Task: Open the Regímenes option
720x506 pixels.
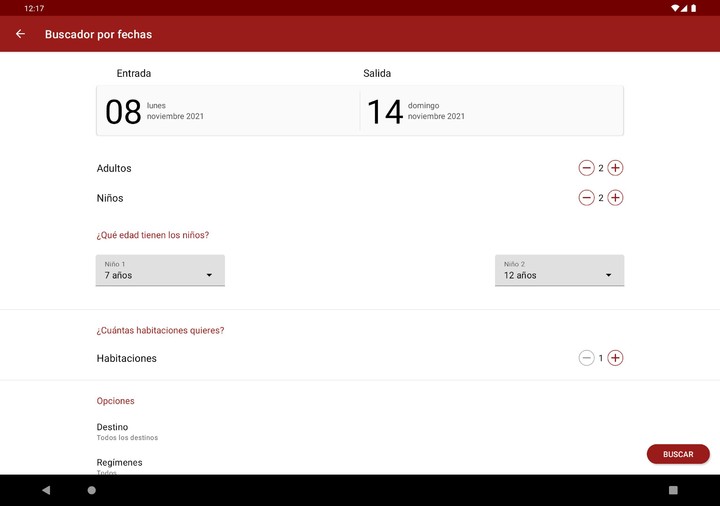Action: tap(119, 464)
